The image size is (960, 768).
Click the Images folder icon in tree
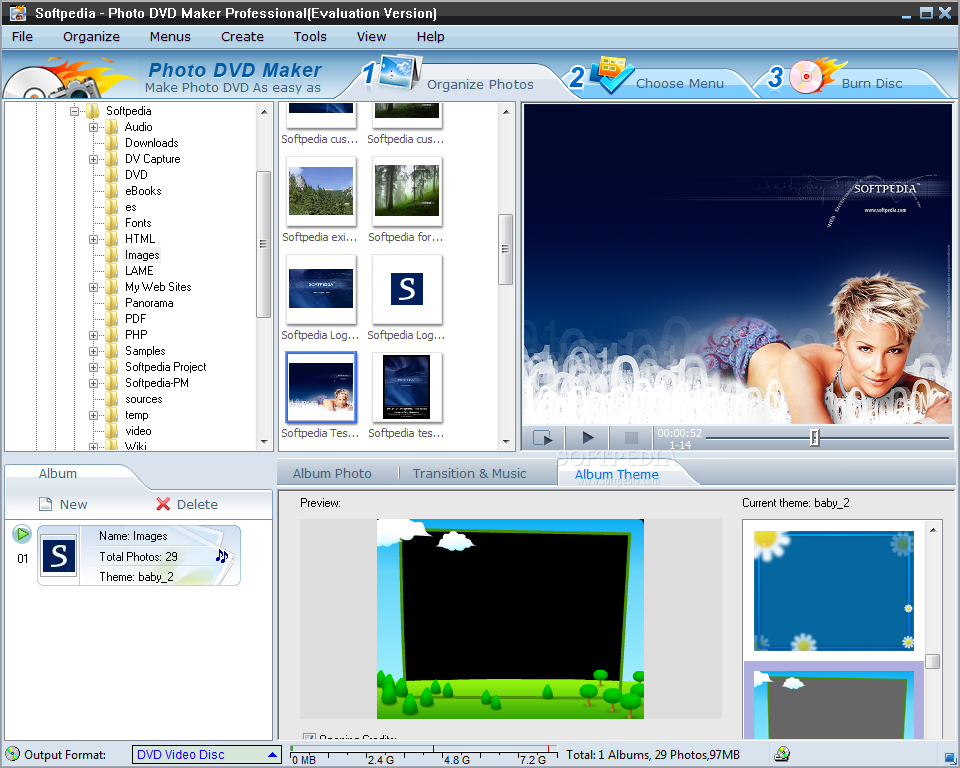(x=111, y=255)
